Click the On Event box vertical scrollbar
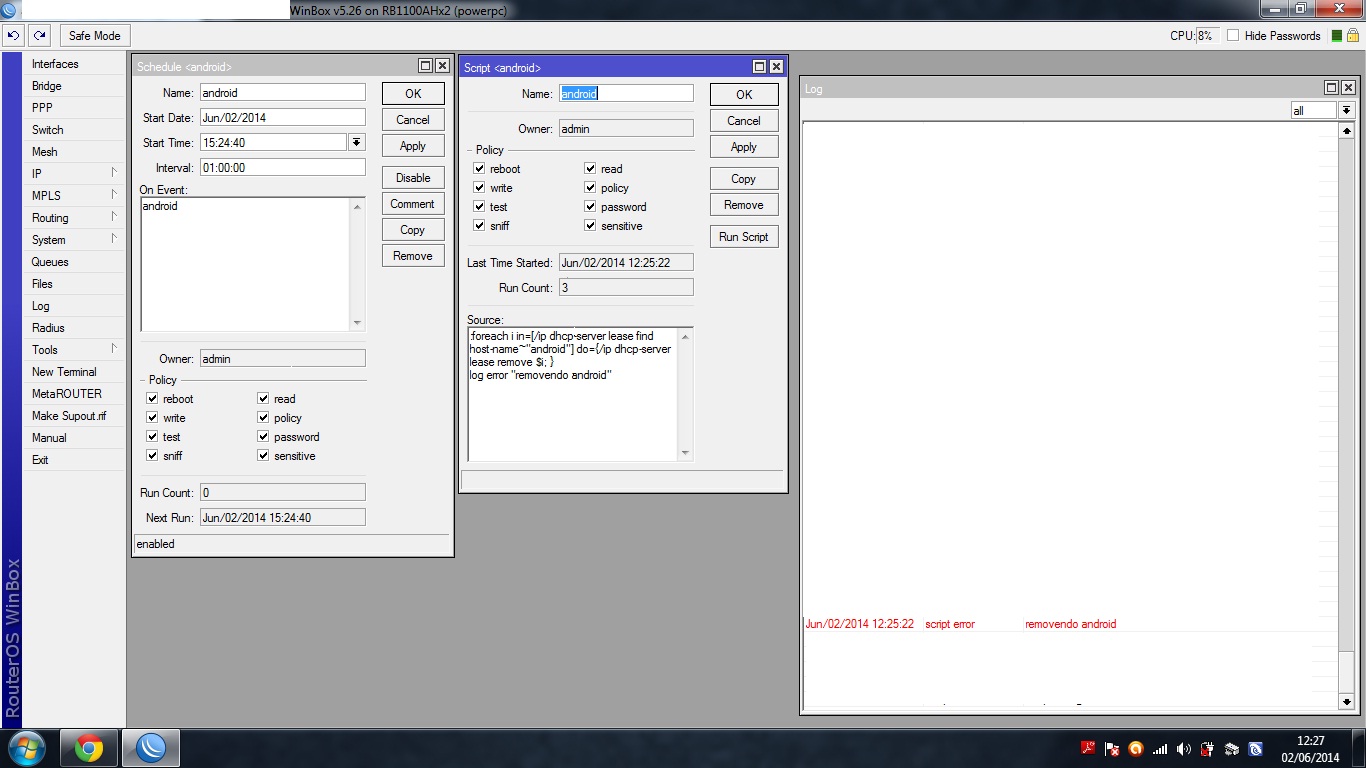1366x768 pixels. pos(357,264)
